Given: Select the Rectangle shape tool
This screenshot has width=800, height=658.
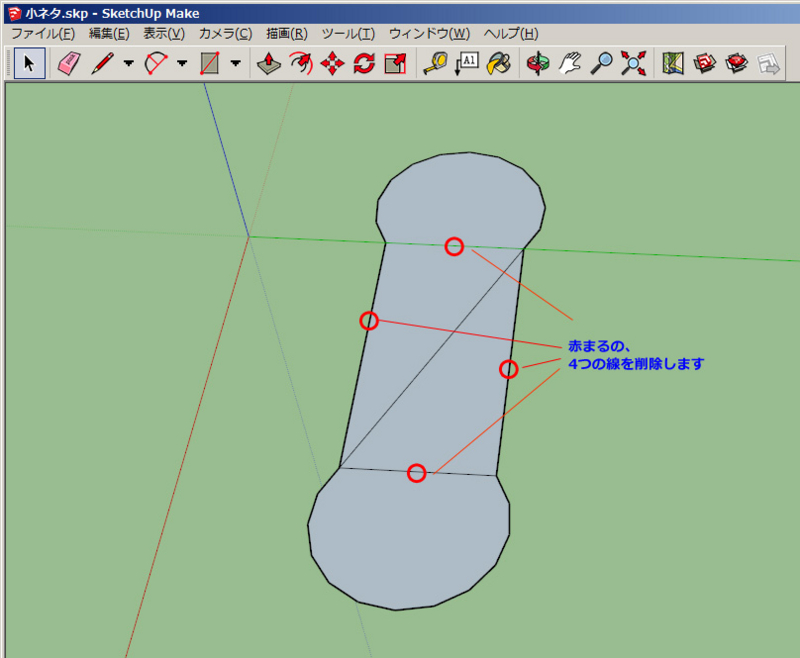Looking at the screenshot, I should tap(210, 63).
